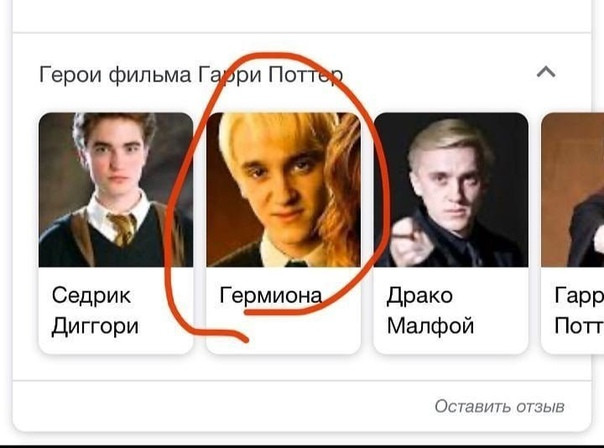The width and height of the screenshot is (604, 448).
Task: Click the Малфой surname line
Action: pyautogui.click(x=430, y=326)
